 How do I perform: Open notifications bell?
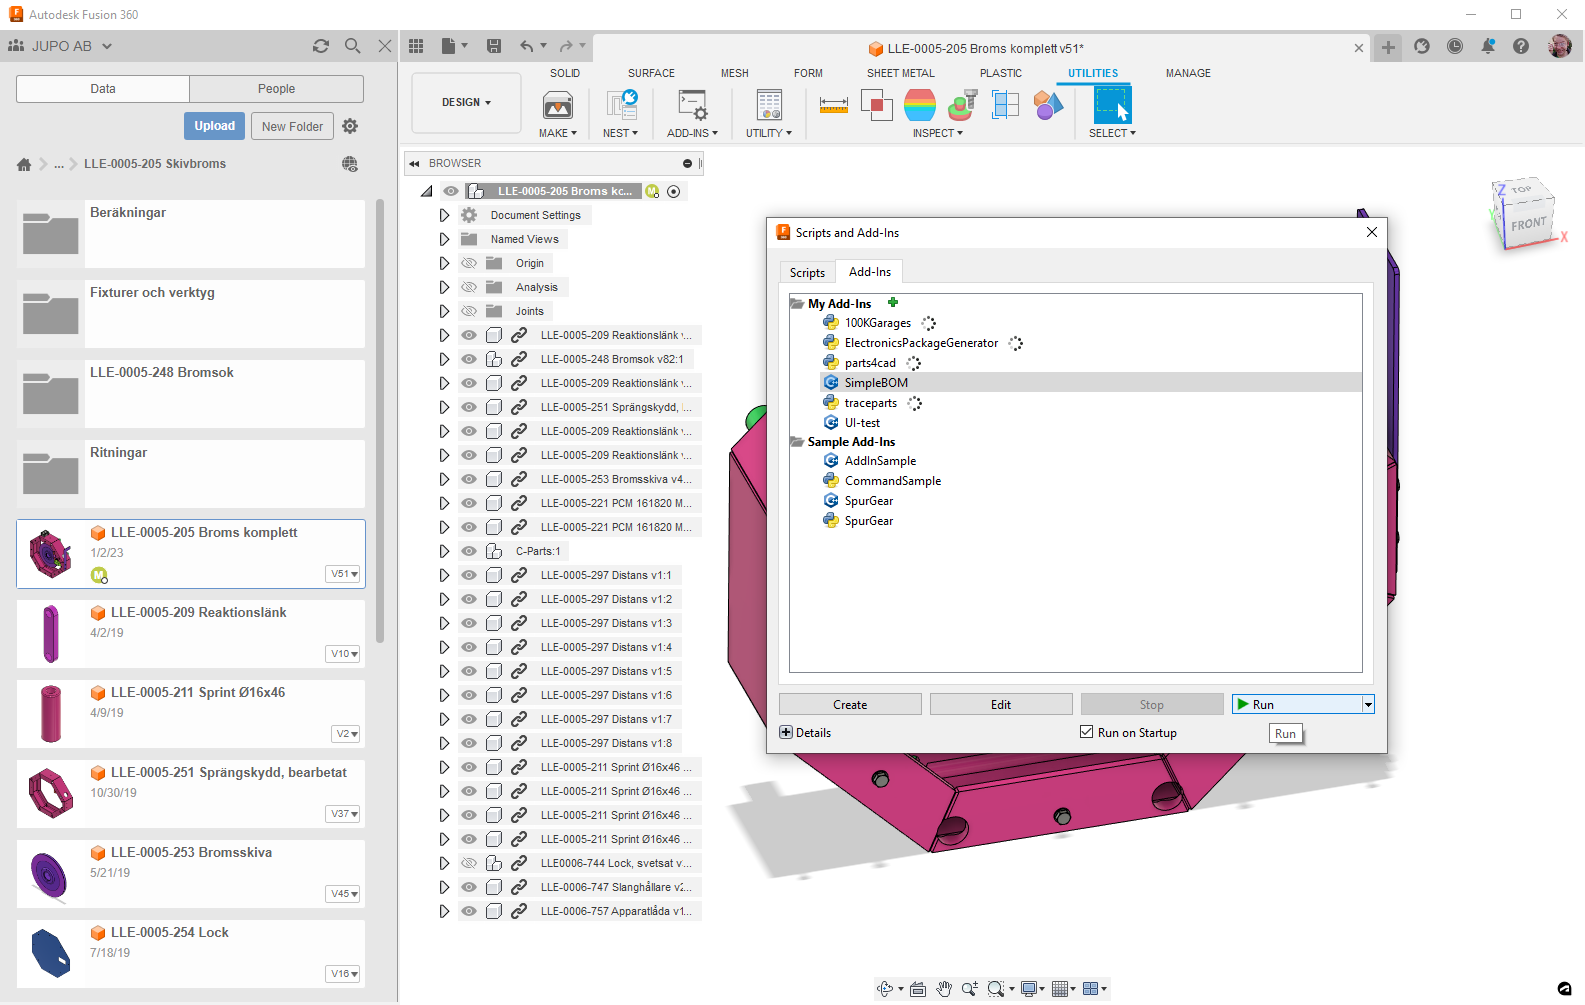coord(1488,46)
